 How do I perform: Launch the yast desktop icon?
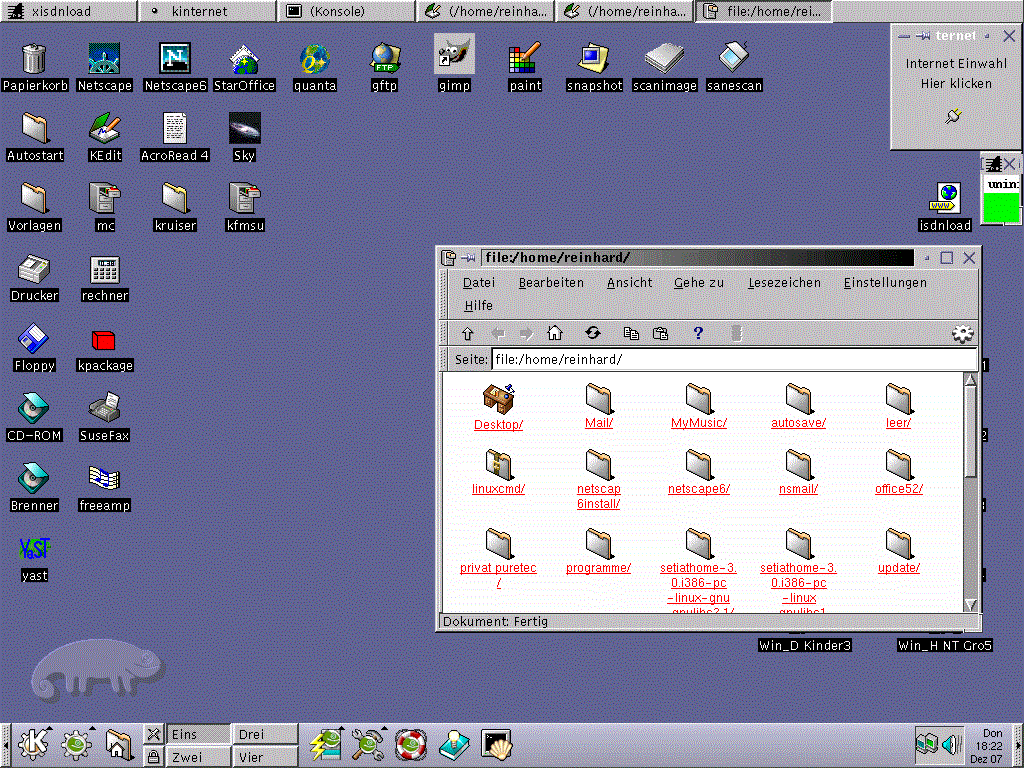tap(34, 549)
